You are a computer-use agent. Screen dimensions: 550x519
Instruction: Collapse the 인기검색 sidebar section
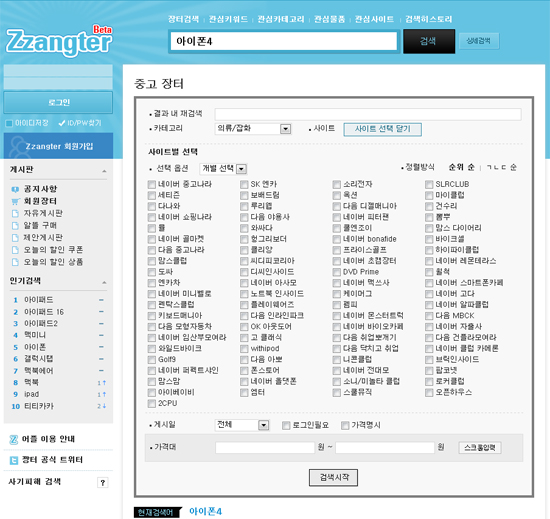tap(104, 282)
